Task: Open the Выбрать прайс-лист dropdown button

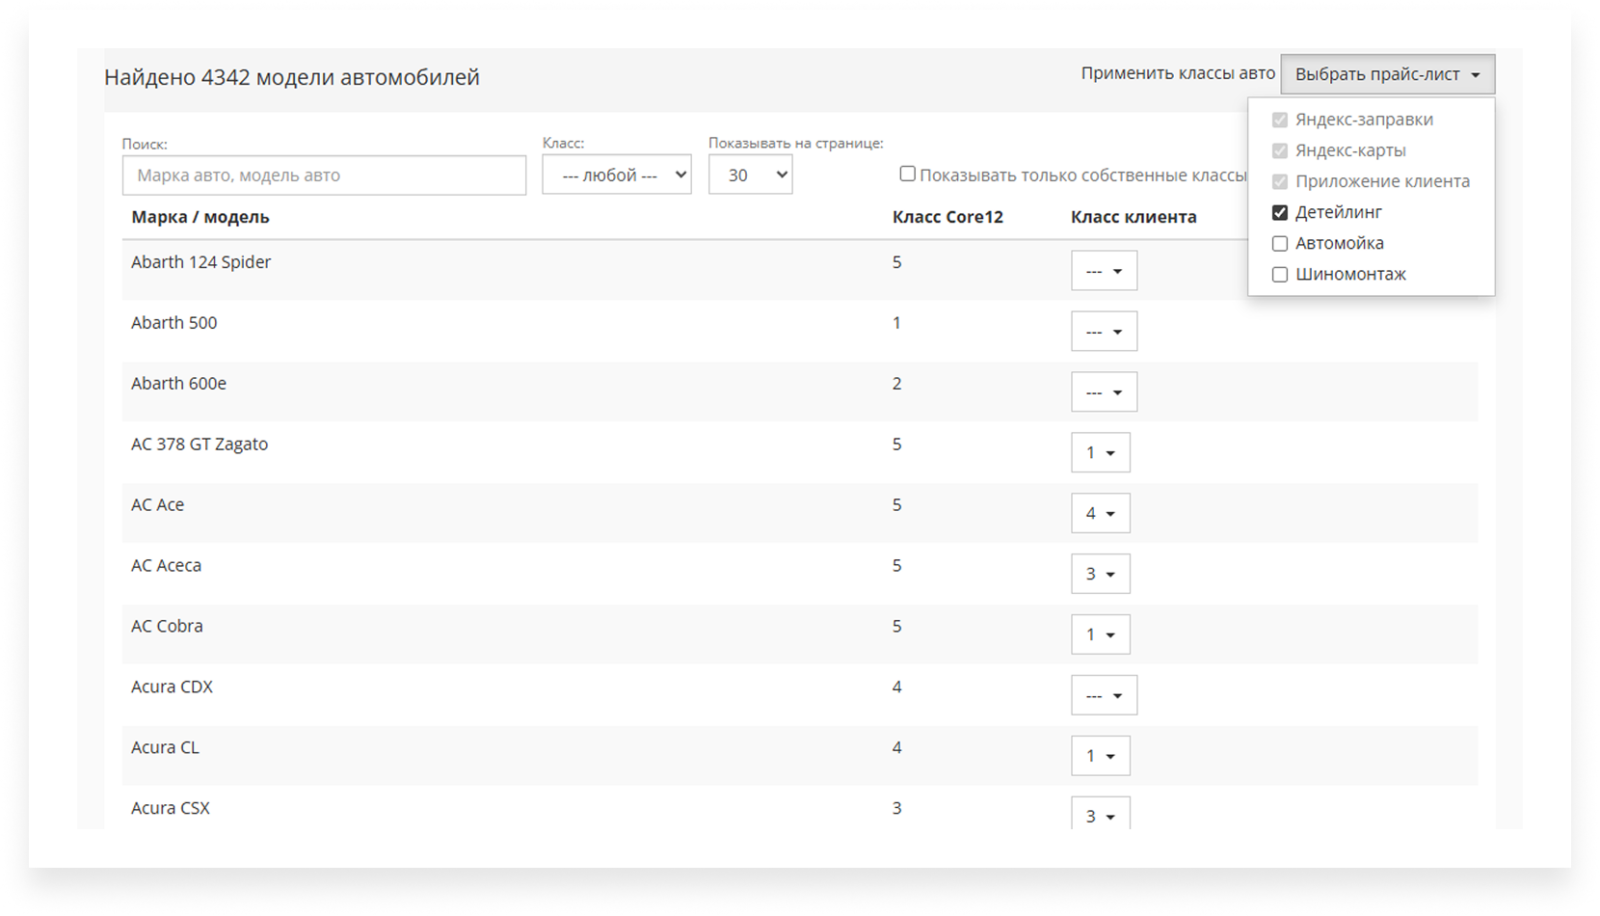Action: tap(1387, 75)
